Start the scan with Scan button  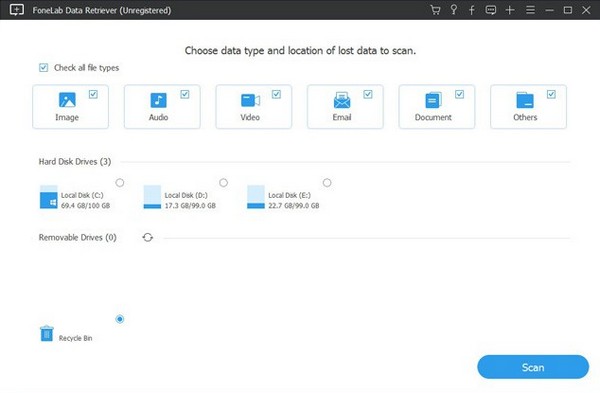point(533,367)
